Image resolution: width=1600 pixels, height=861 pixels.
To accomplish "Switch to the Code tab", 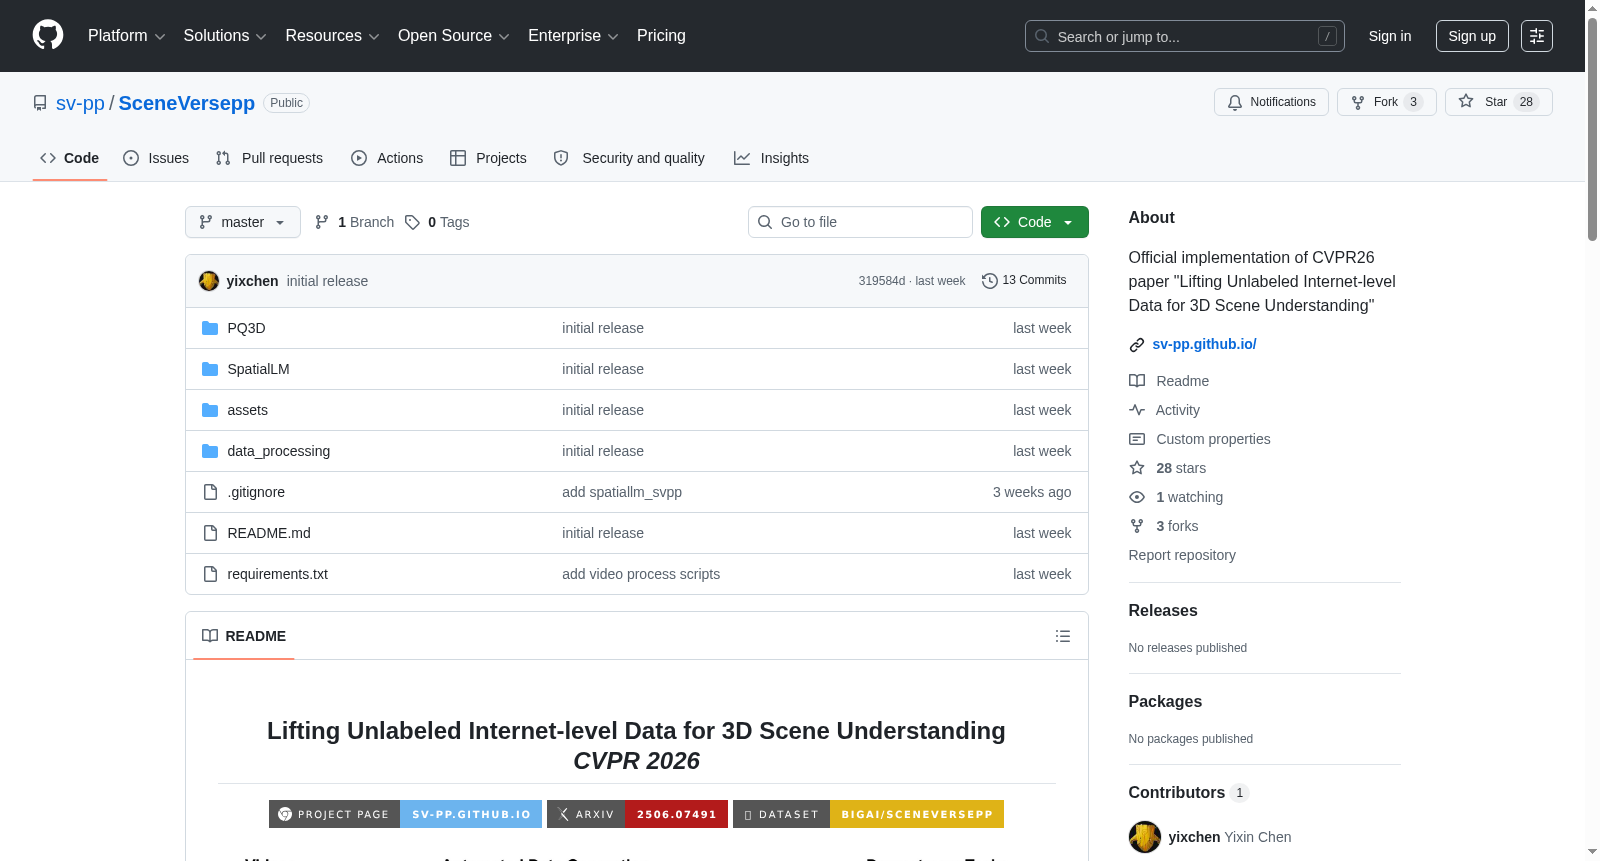I will pyautogui.click(x=70, y=158).
